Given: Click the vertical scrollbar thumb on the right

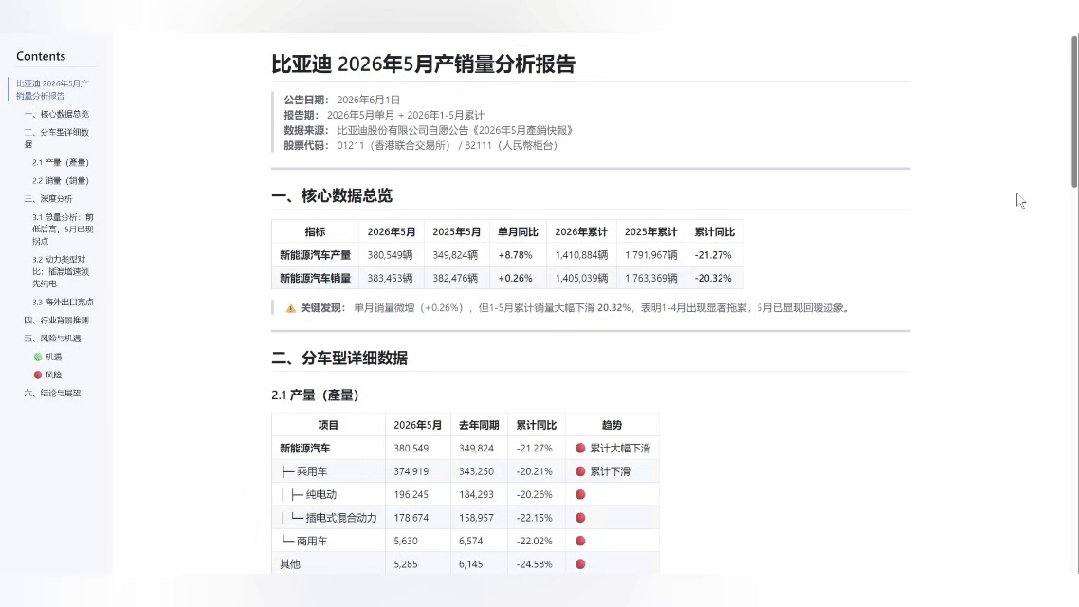Looking at the screenshot, I should 1073,110.
